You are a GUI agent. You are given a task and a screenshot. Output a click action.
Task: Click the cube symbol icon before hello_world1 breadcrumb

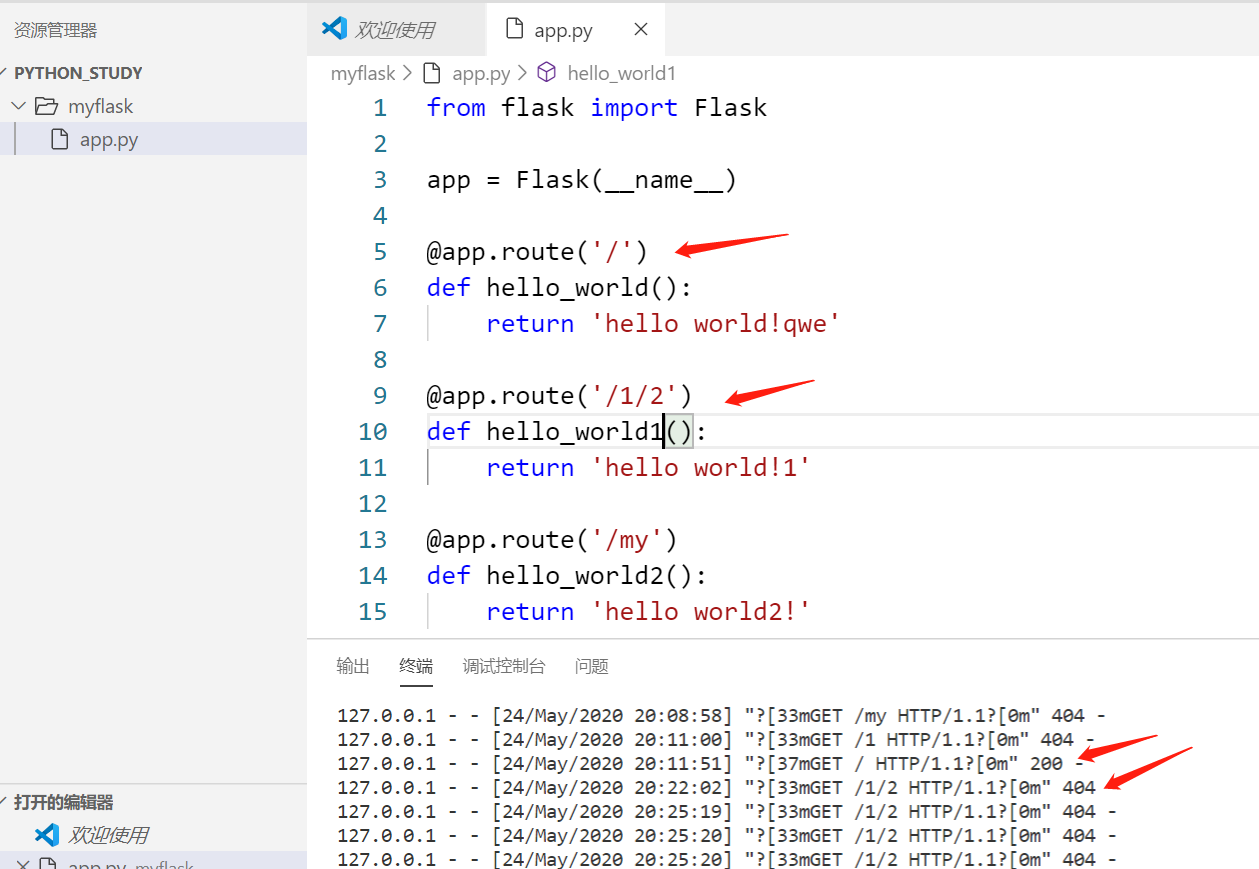547,73
